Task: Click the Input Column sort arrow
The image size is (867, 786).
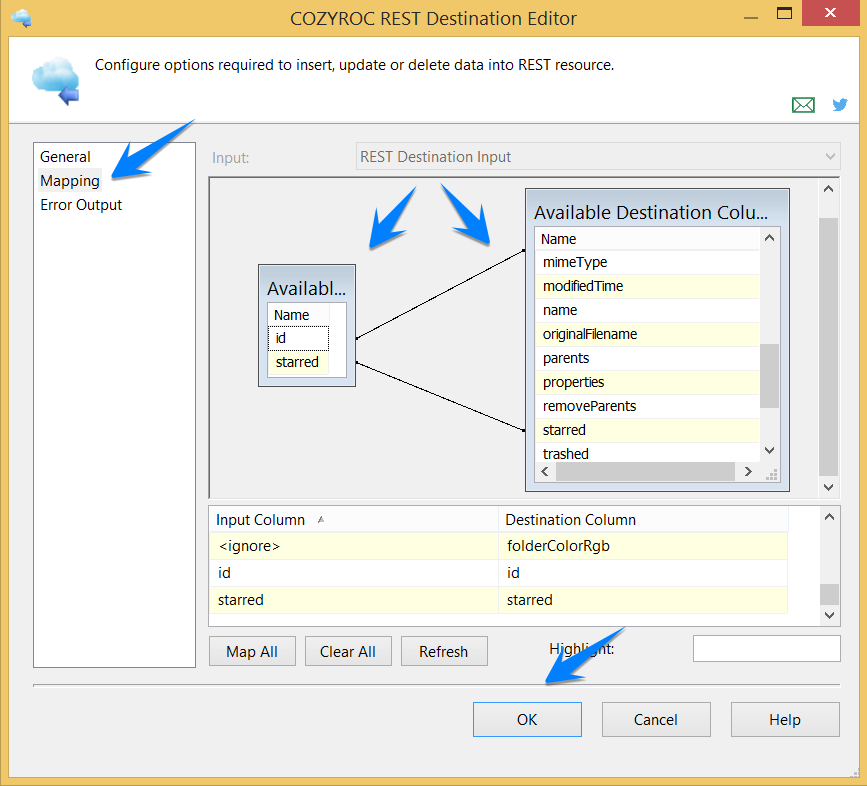Action: point(321,519)
